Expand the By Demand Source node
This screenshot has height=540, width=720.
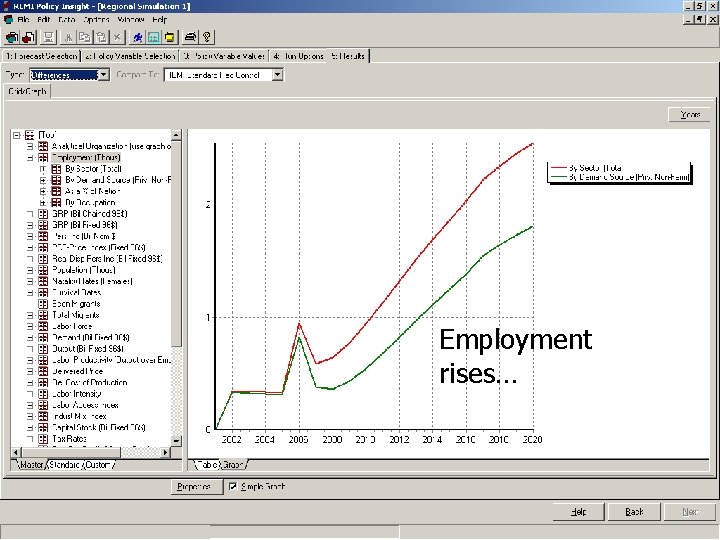click(x=43, y=180)
